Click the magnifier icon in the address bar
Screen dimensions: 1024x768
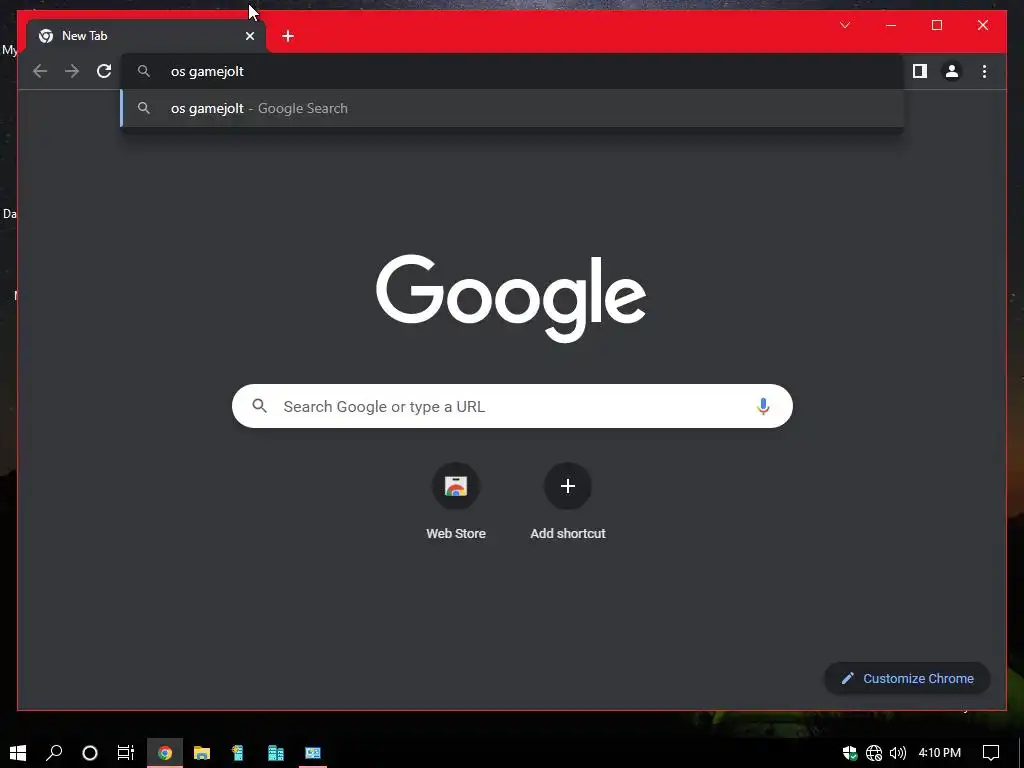click(x=144, y=71)
